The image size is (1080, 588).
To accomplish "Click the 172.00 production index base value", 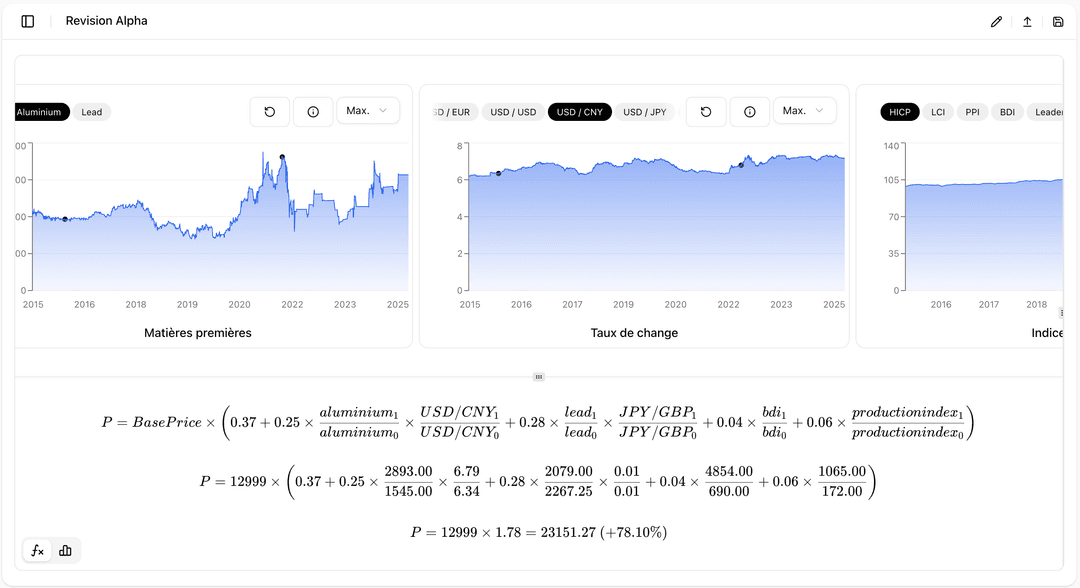I will coord(842,491).
